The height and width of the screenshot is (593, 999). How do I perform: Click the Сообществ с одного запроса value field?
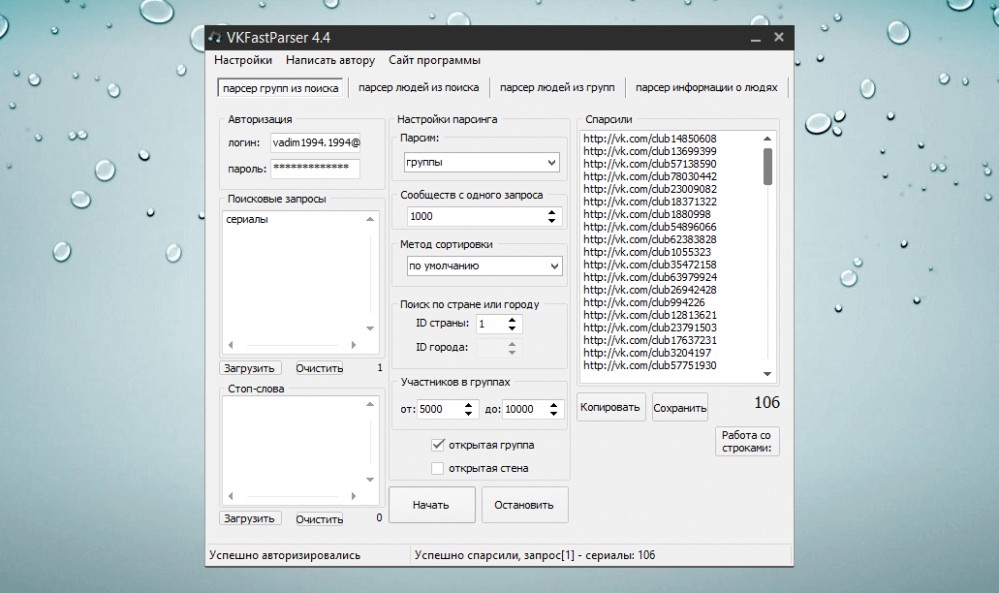(475, 217)
